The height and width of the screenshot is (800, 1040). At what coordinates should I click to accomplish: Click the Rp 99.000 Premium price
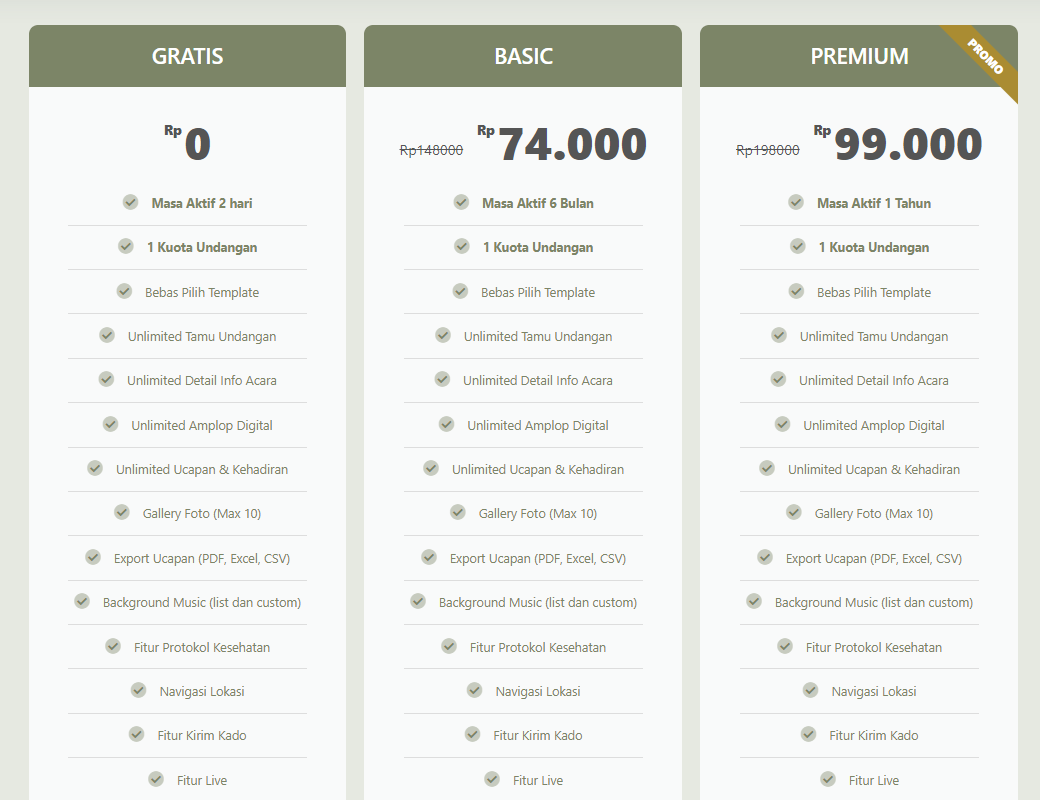click(898, 143)
